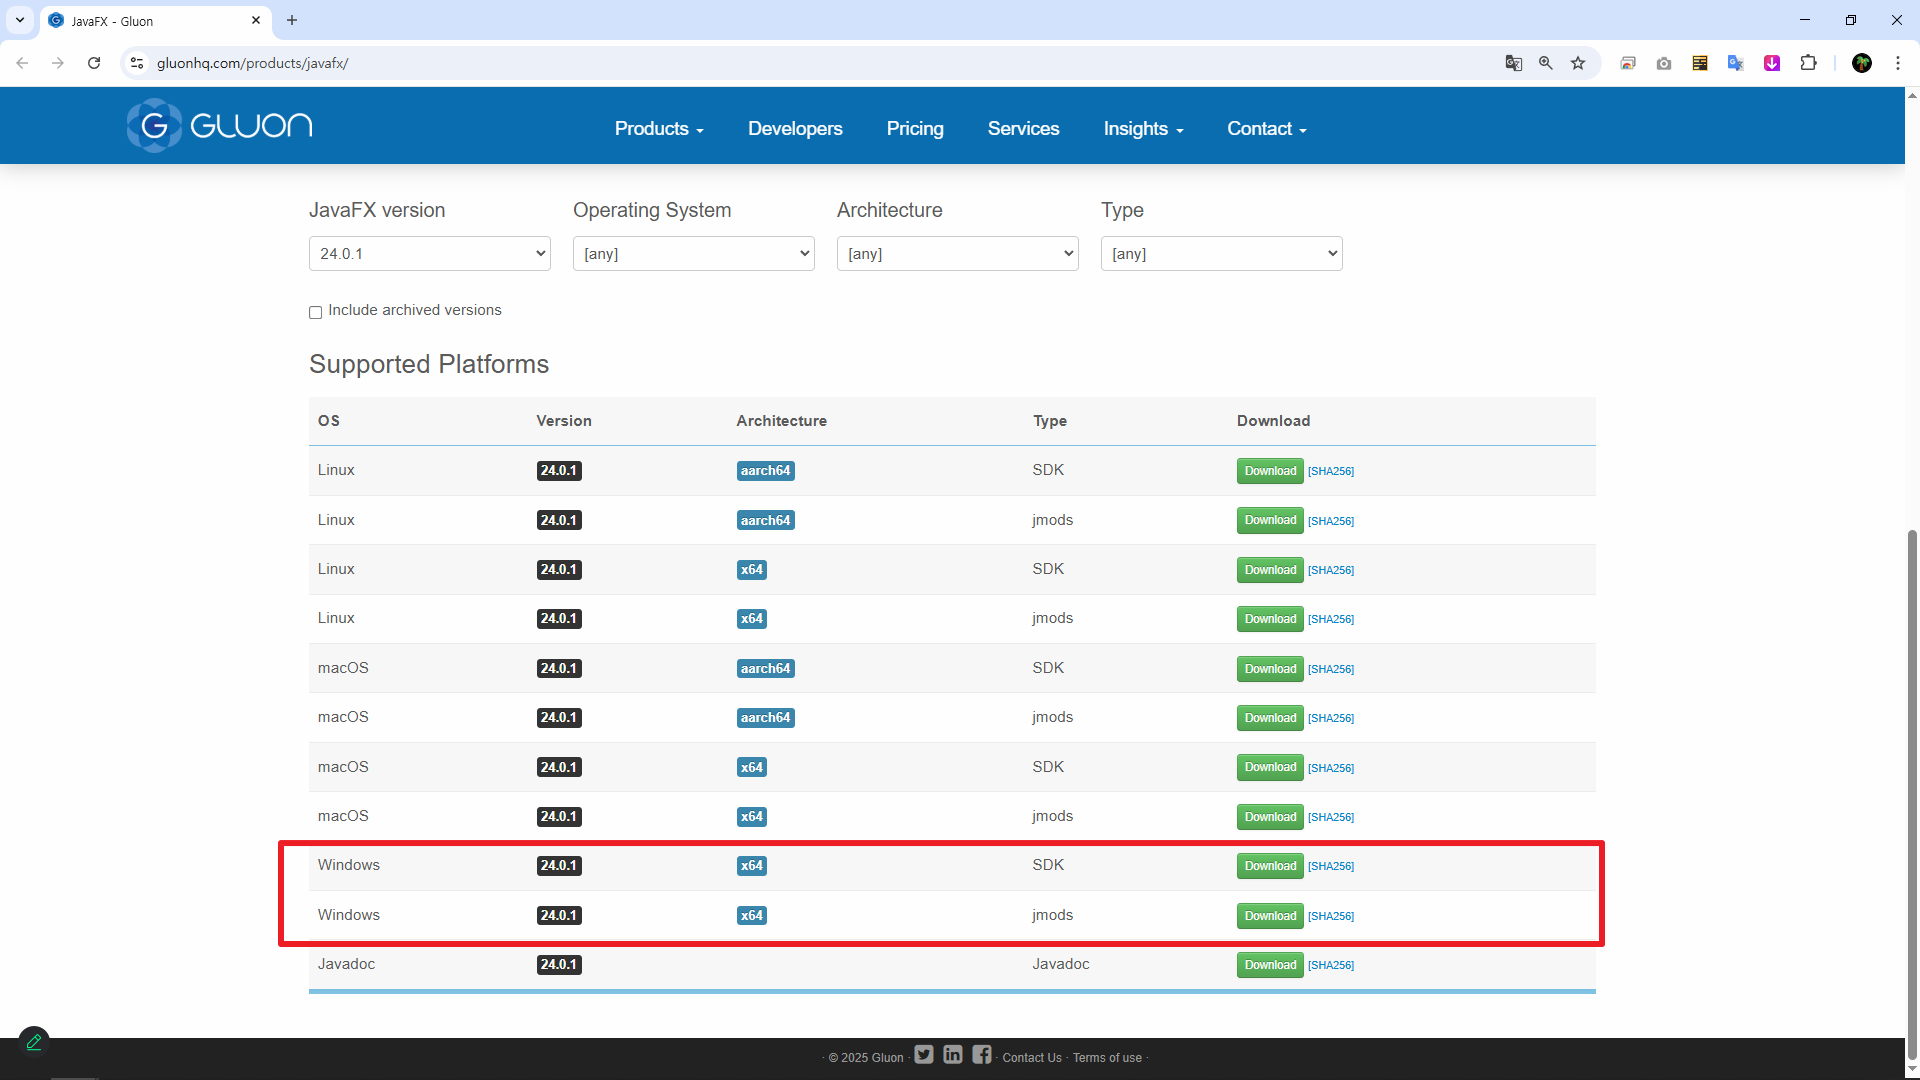Screen dimensions: 1920x1080
Task: Download macOS aarch64 SDK
Action: 1270,669
